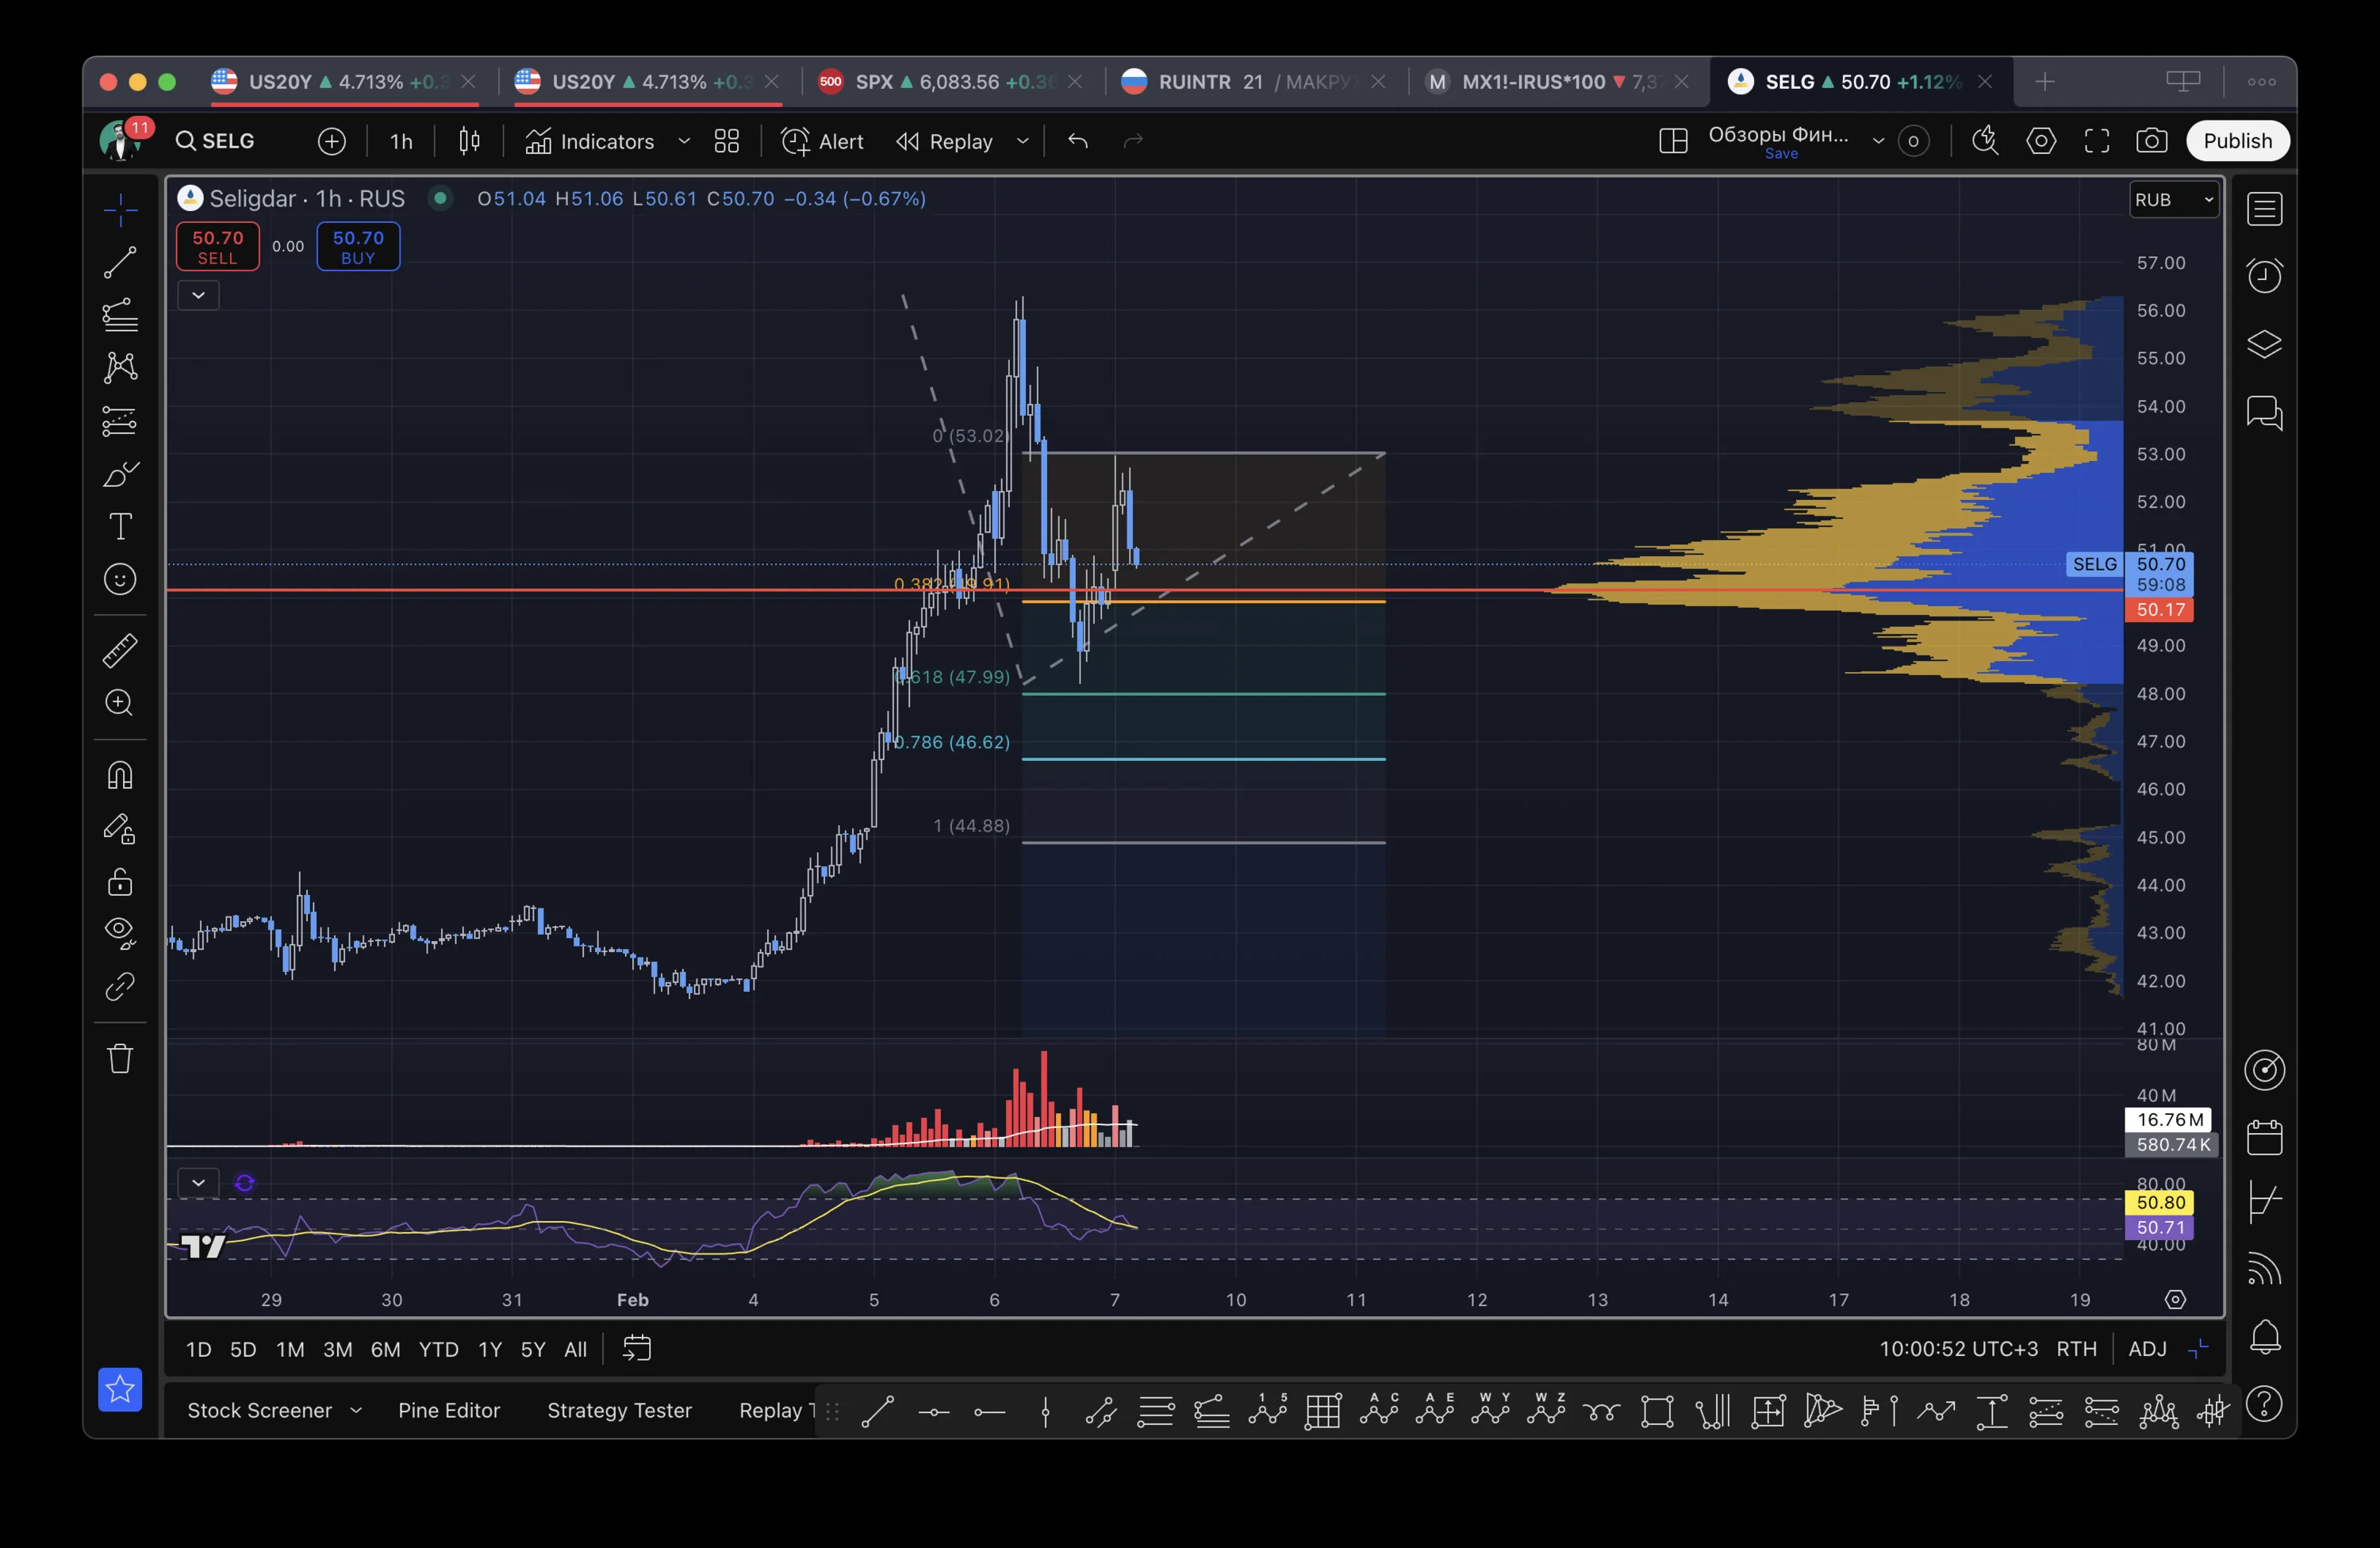This screenshot has width=2380, height=1548.
Task: Click the 50.70 SELL button
Action: click(218, 247)
